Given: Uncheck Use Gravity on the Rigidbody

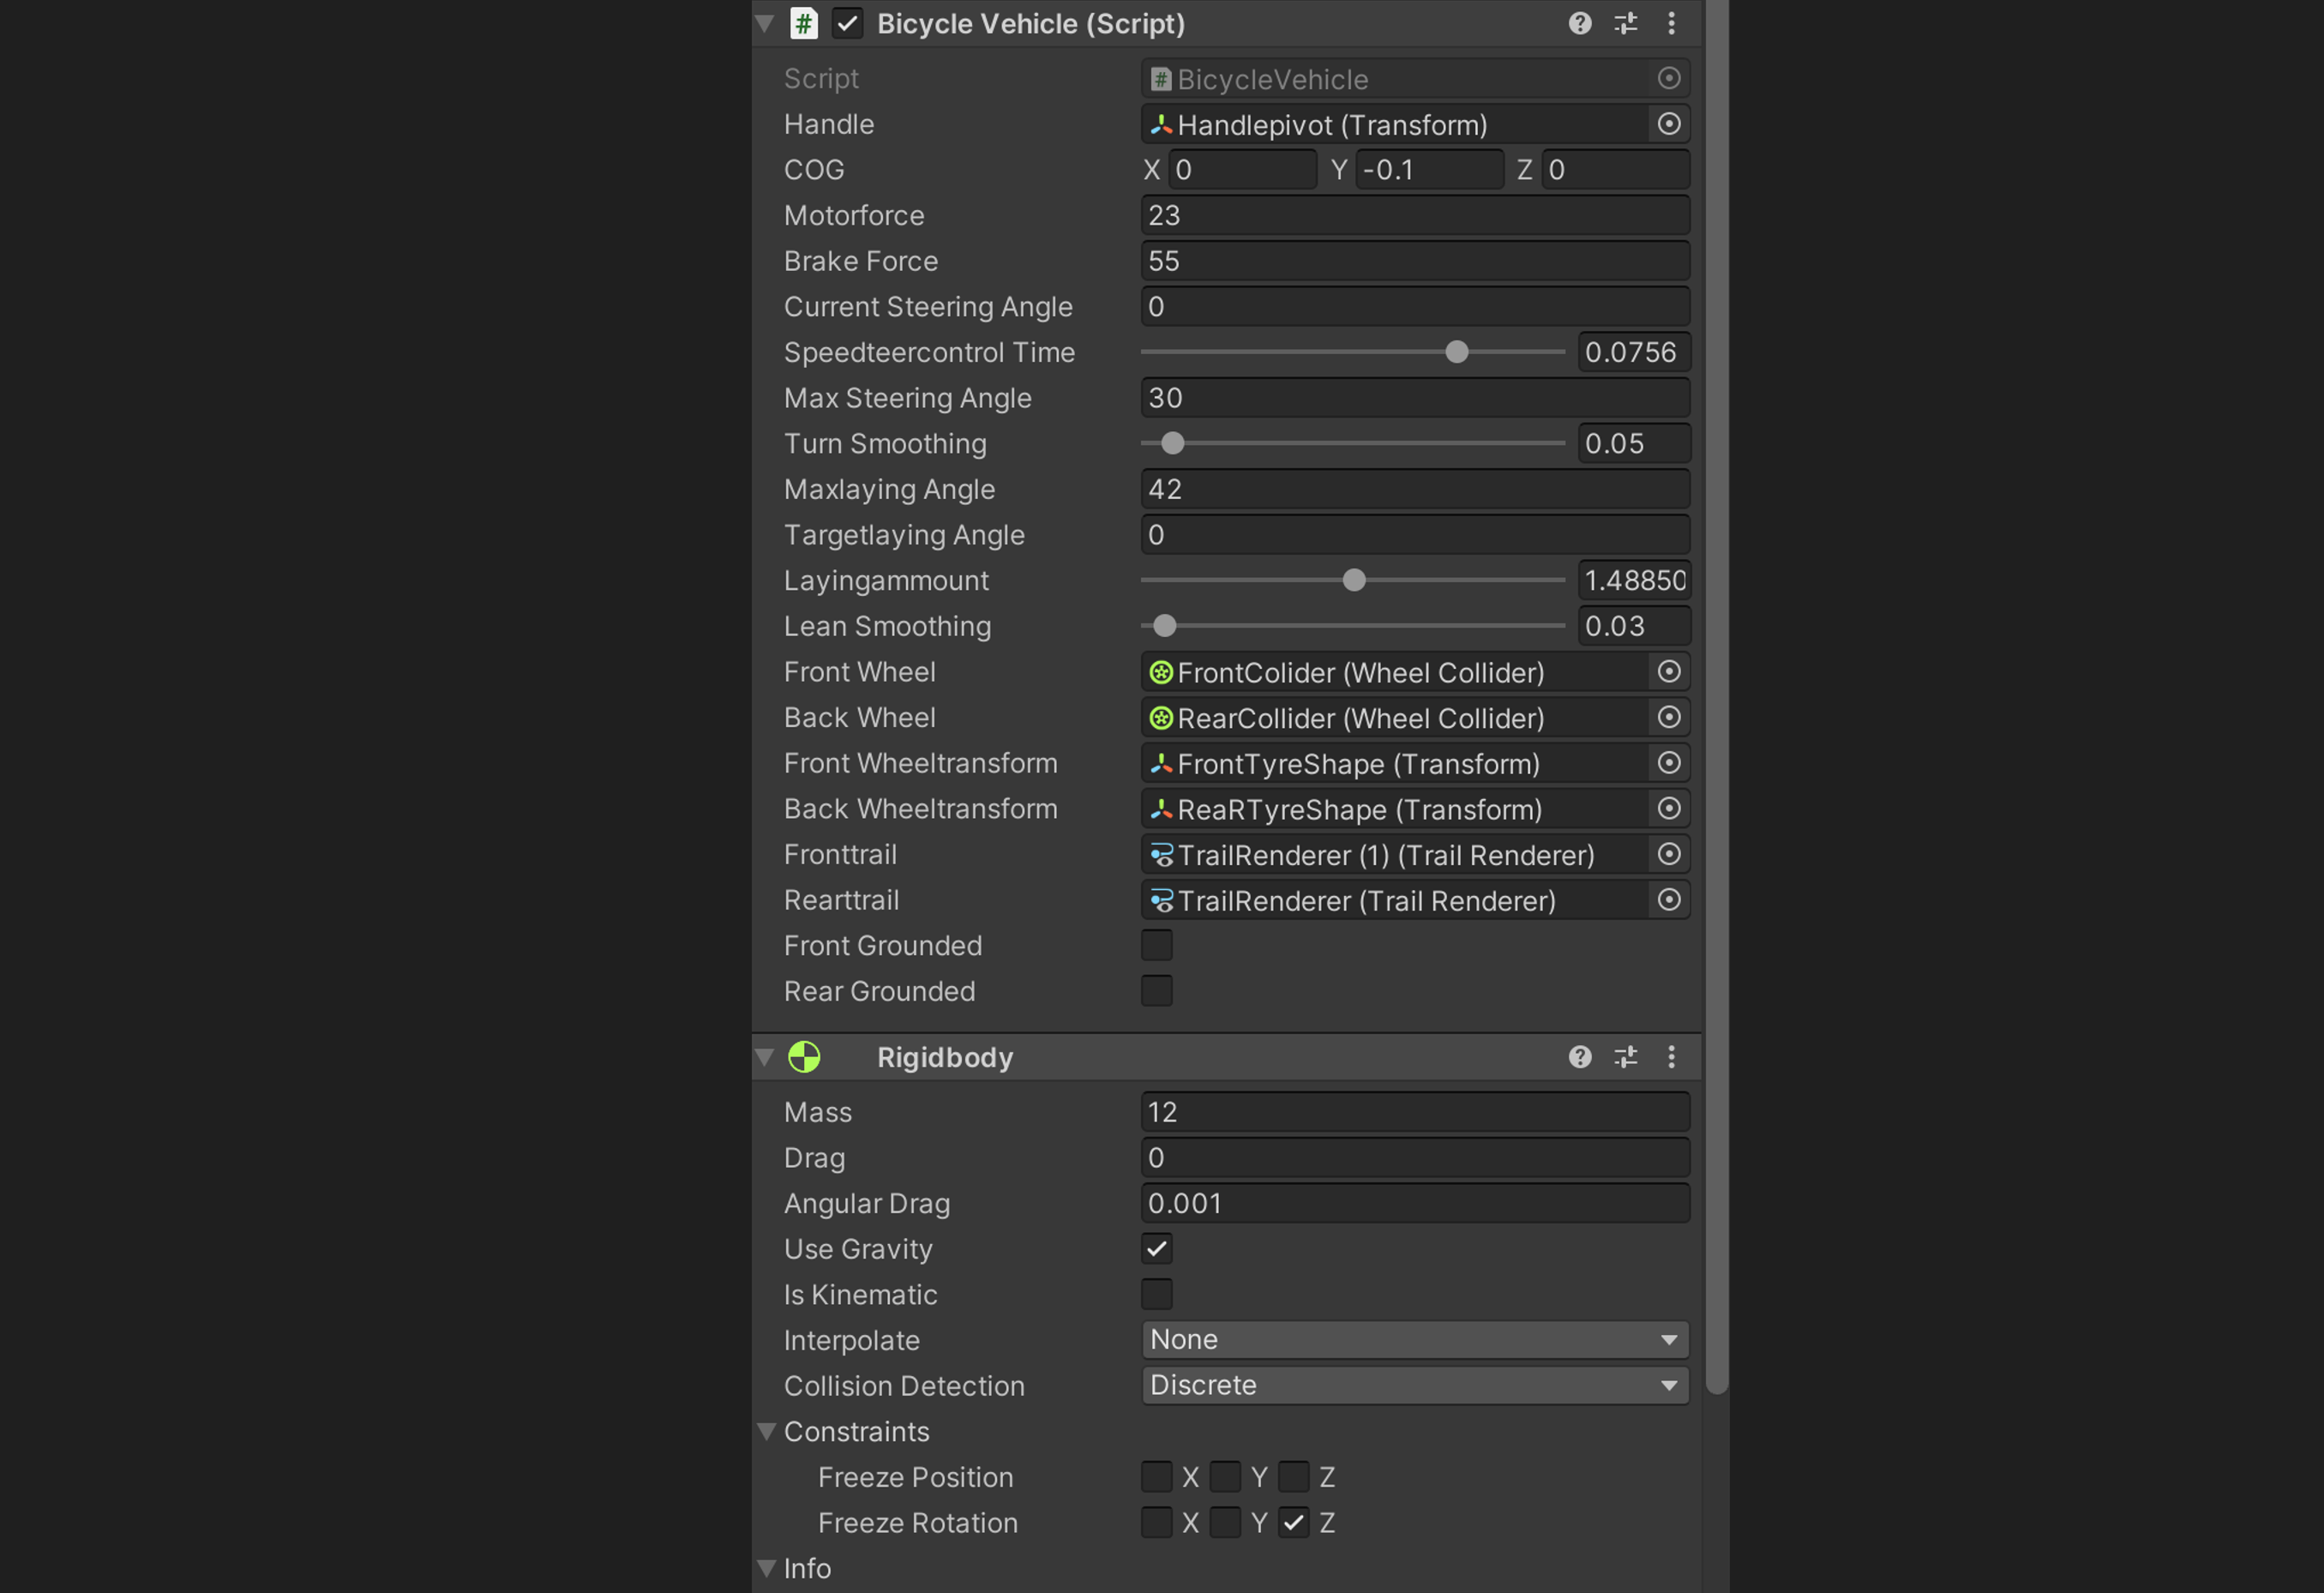Looking at the screenshot, I should pos(1156,1248).
